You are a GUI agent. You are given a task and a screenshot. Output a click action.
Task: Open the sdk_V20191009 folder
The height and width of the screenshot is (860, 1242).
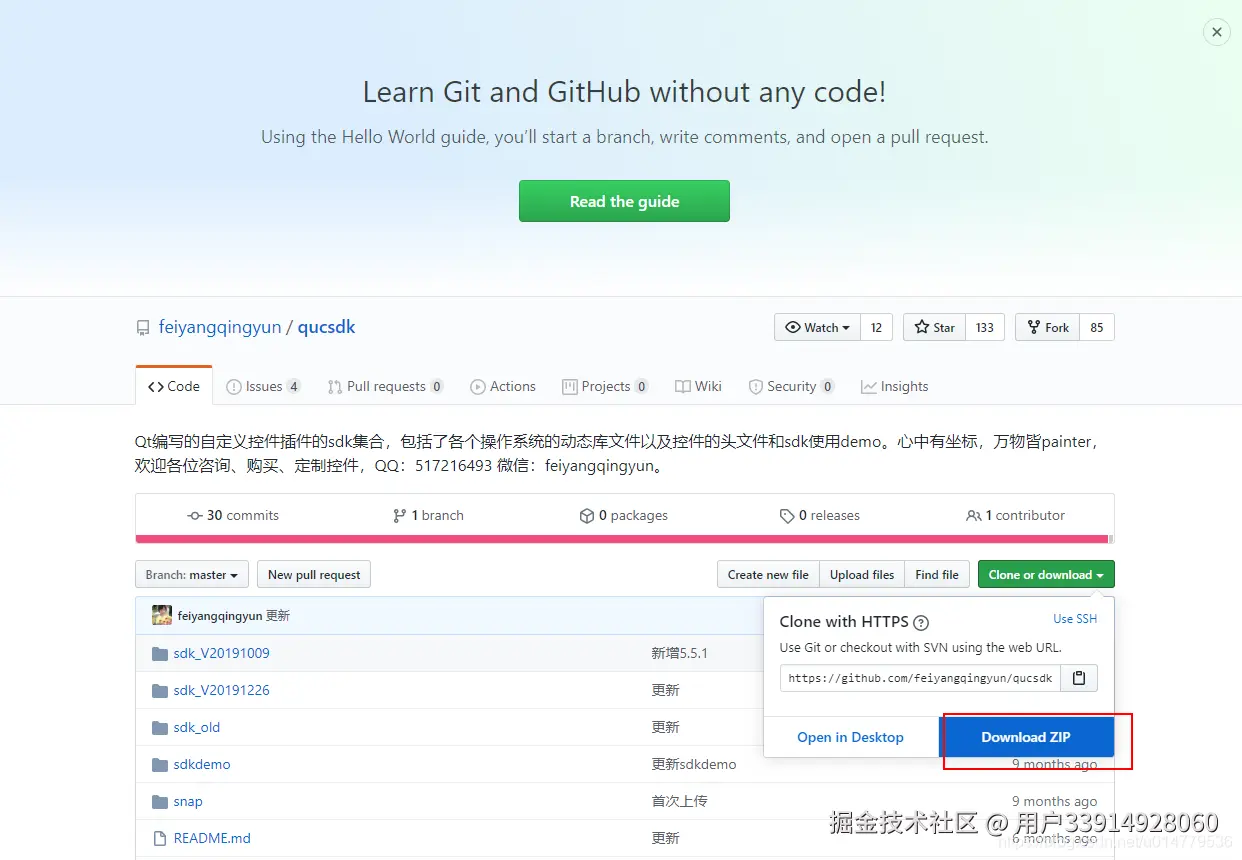(x=221, y=653)
